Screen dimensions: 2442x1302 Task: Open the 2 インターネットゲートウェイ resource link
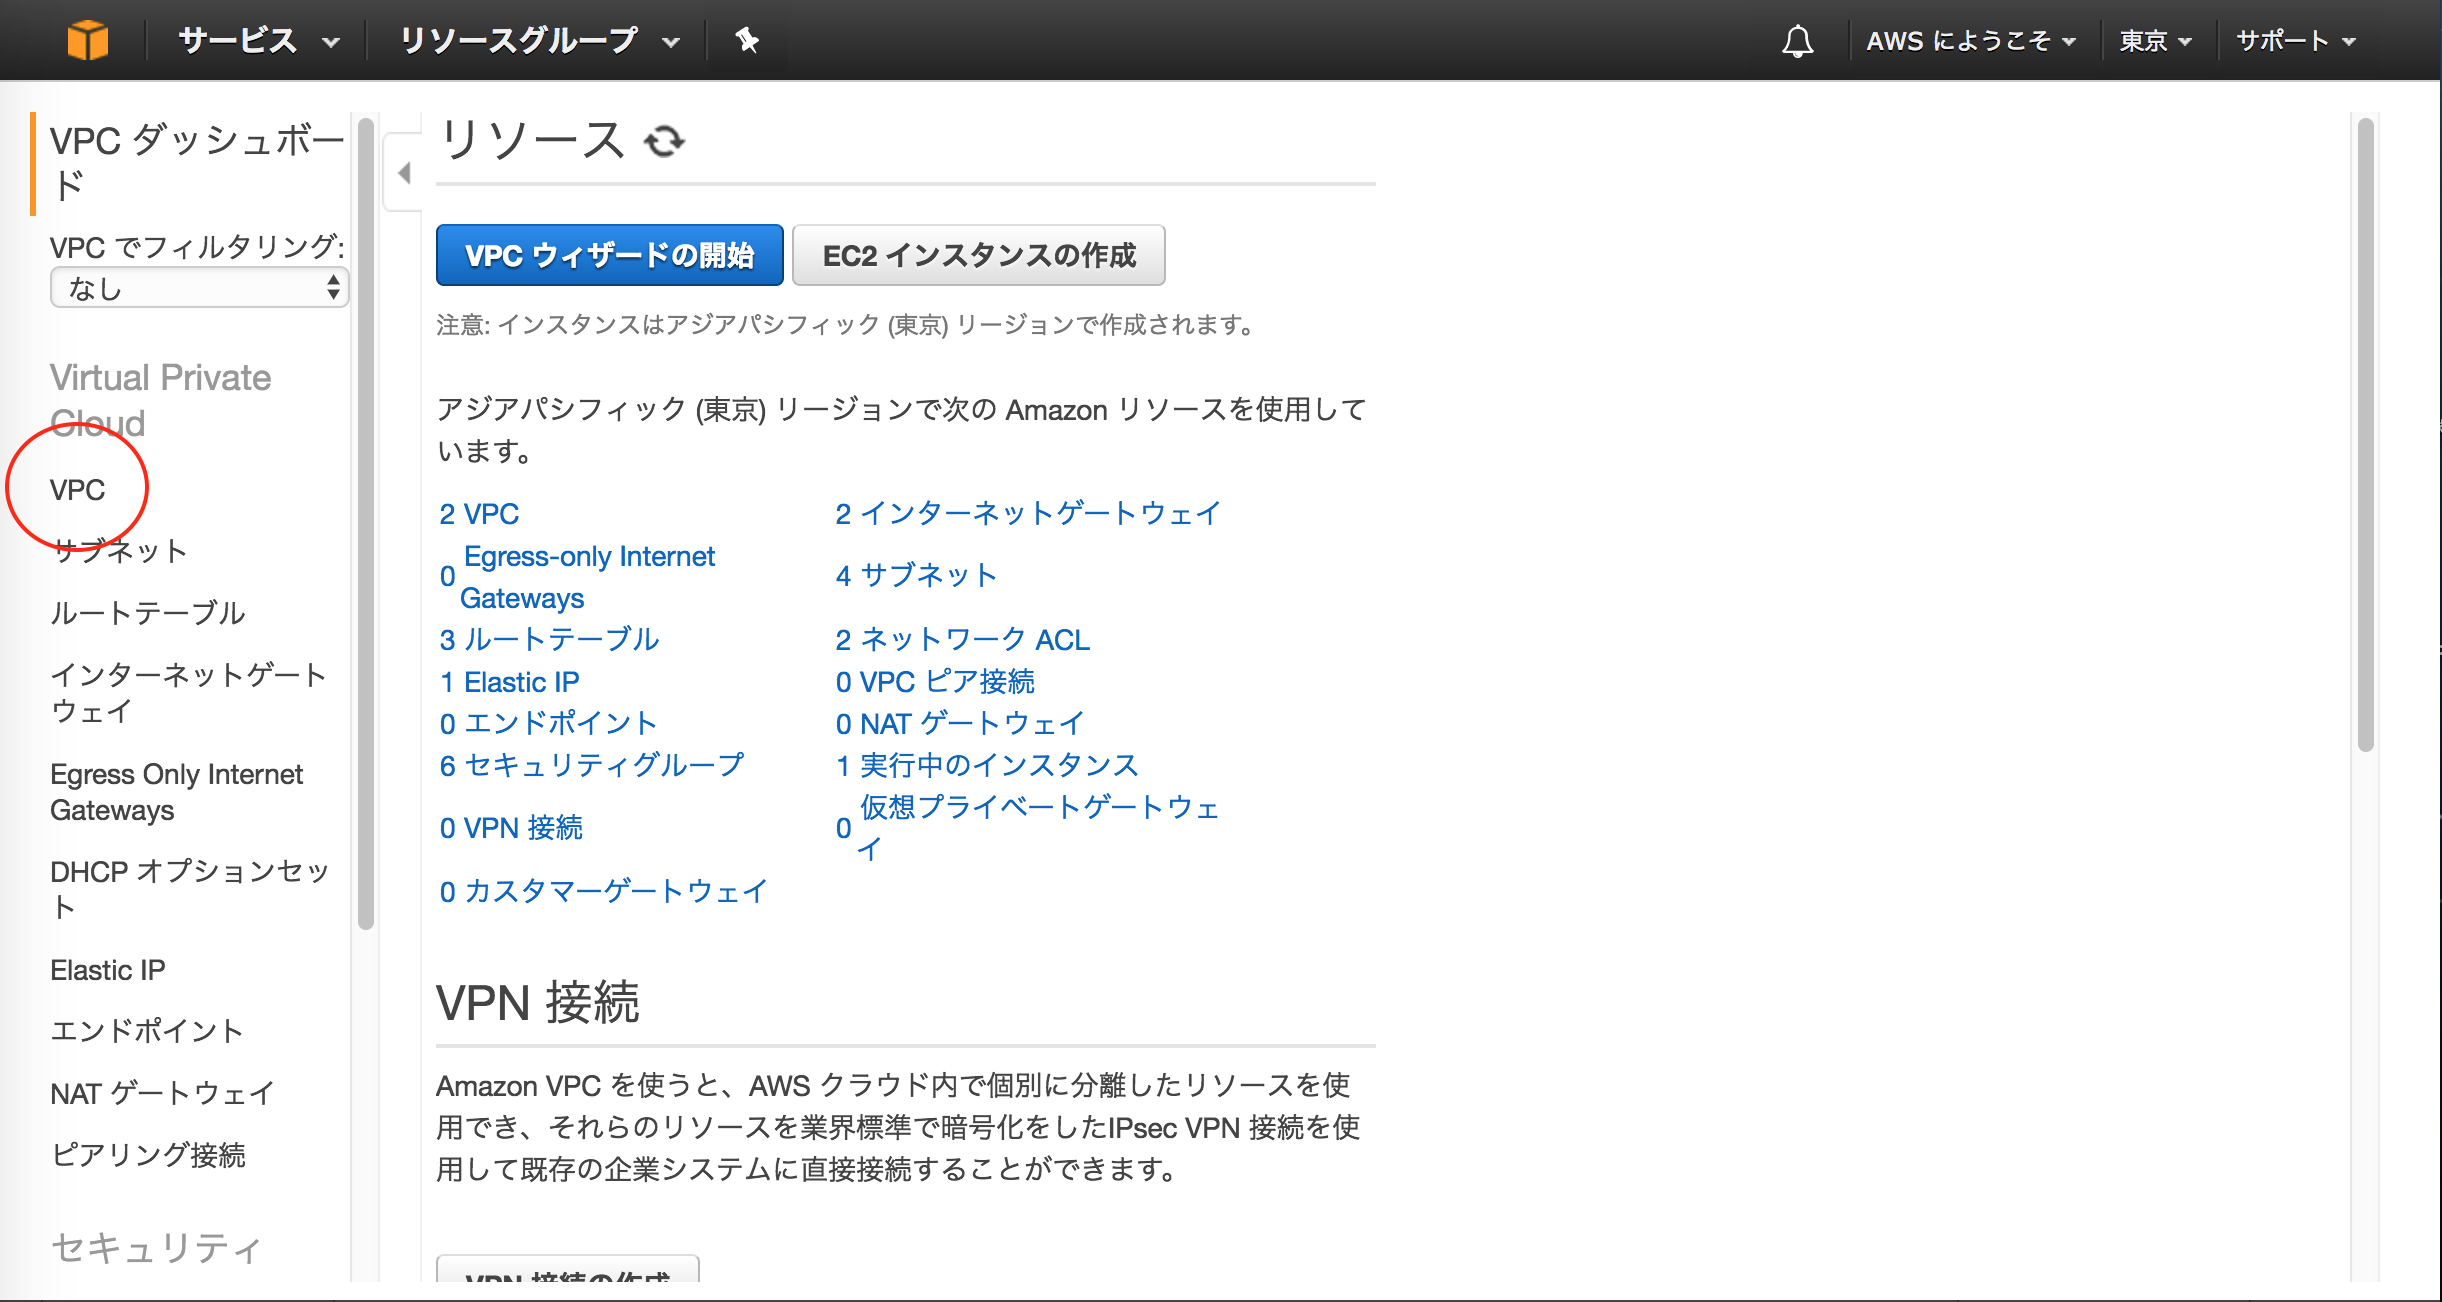(x=1027, y=514)
